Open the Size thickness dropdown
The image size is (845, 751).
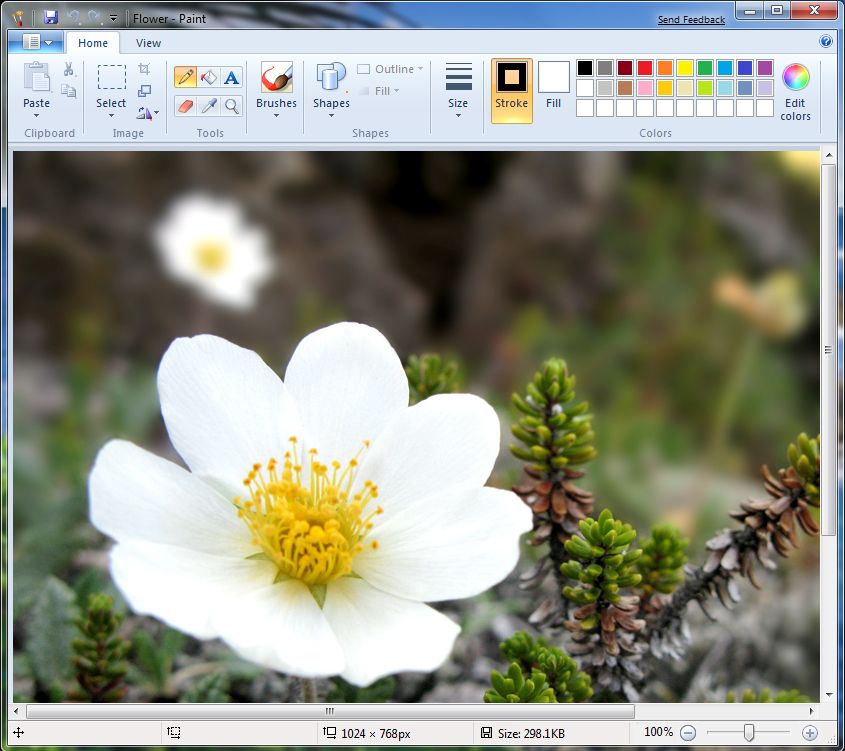[458, 90]
